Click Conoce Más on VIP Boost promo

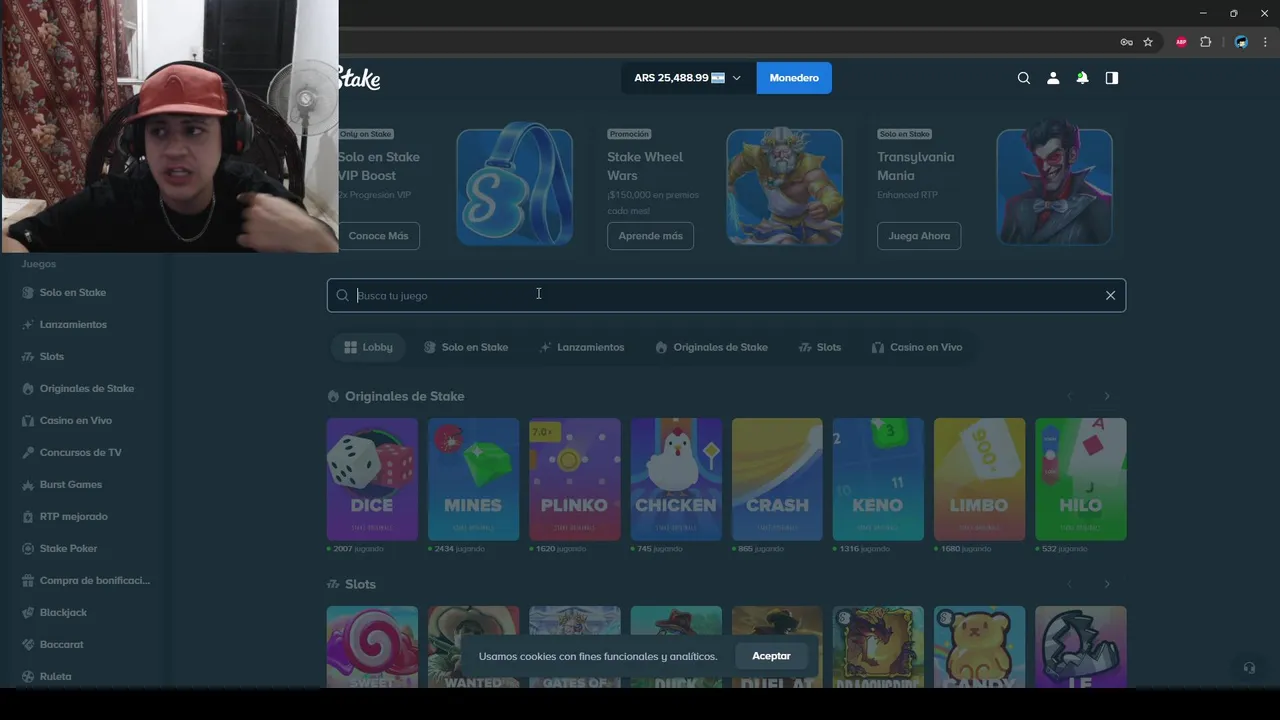[378, 236]
